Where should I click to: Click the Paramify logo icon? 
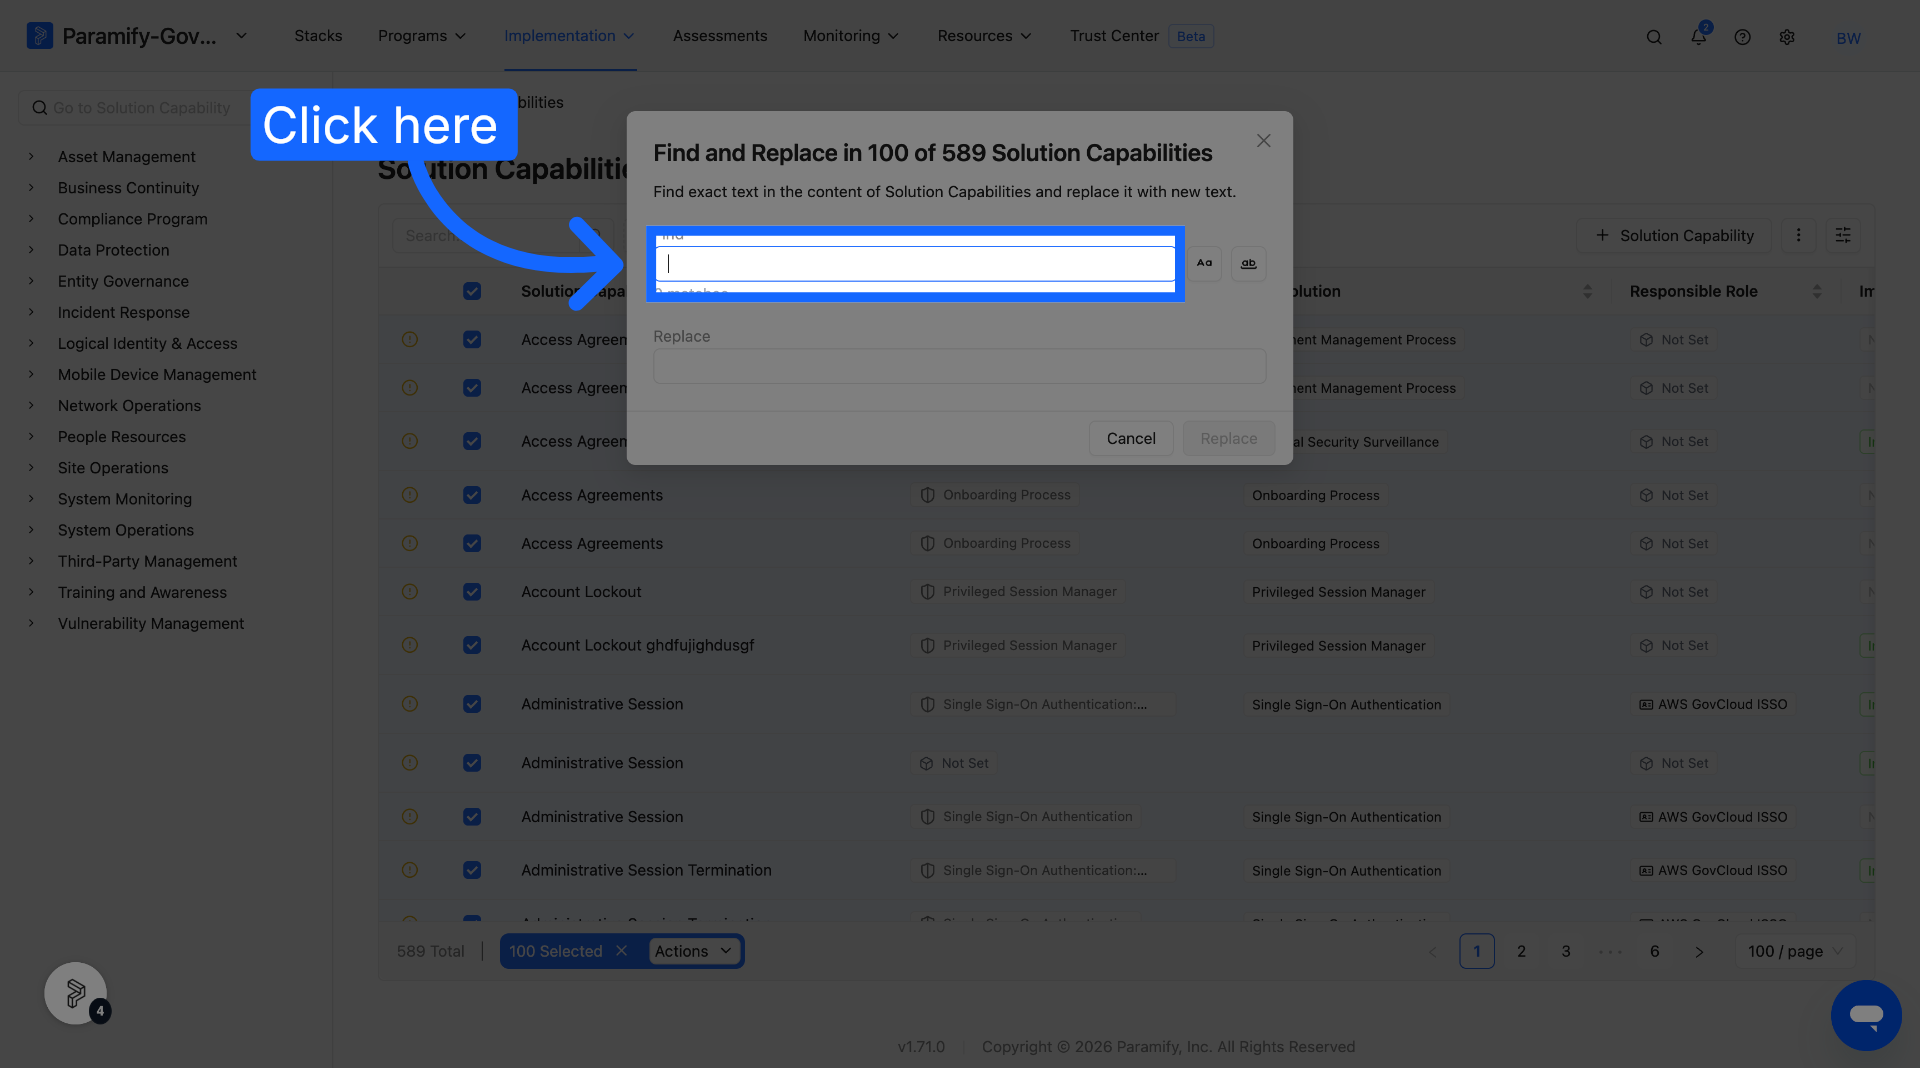39,36
